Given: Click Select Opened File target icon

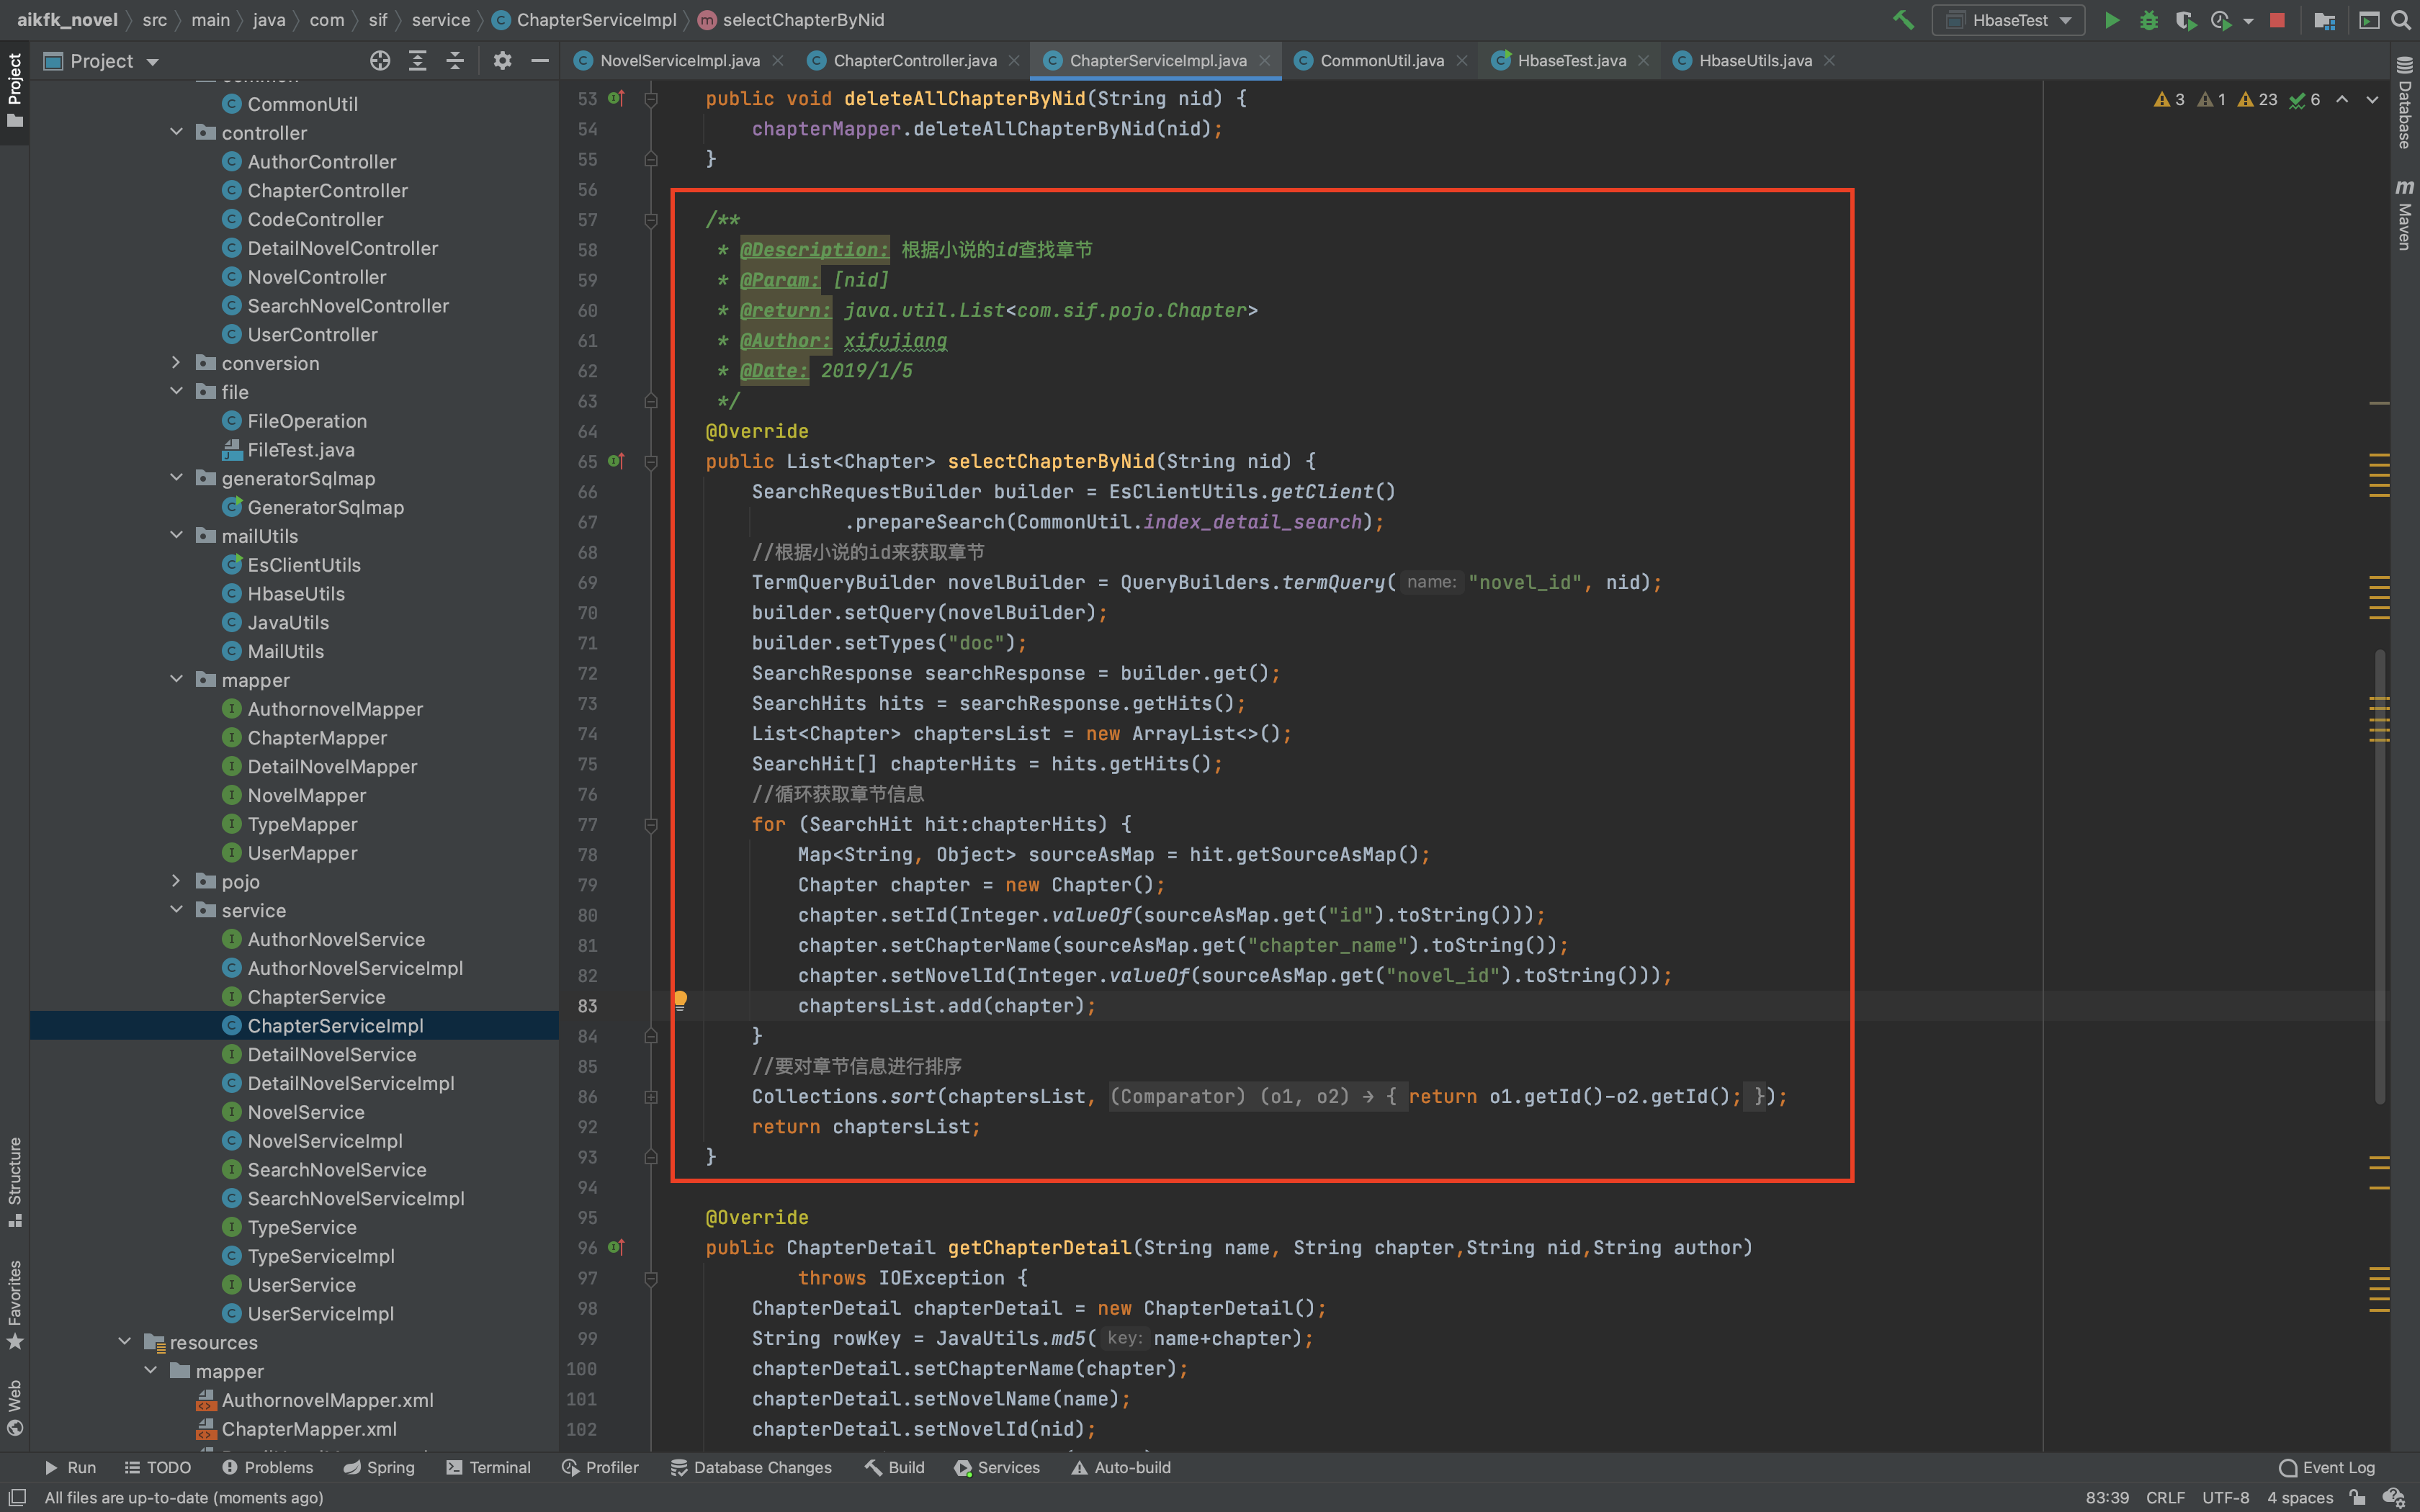Looking at the screenshot, I should click(379, 61).
